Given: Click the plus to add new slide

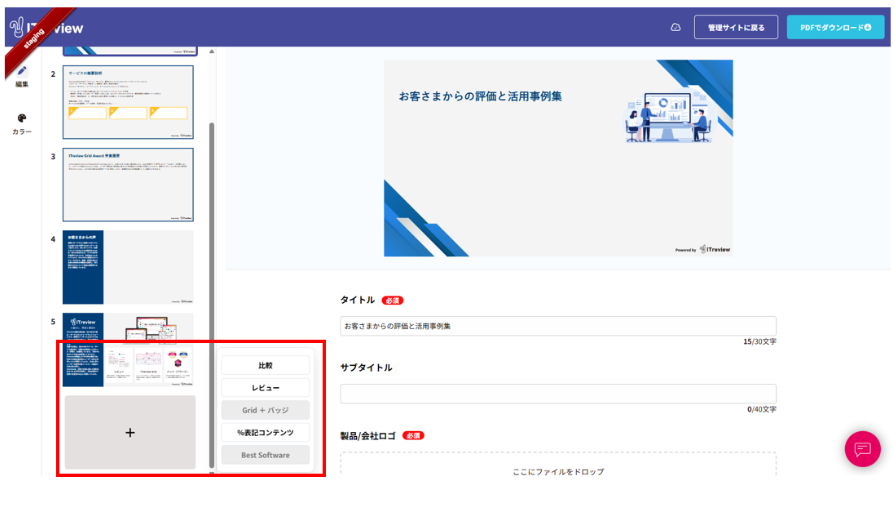Looking at the screenshot, I should click(x=130, y=432).
